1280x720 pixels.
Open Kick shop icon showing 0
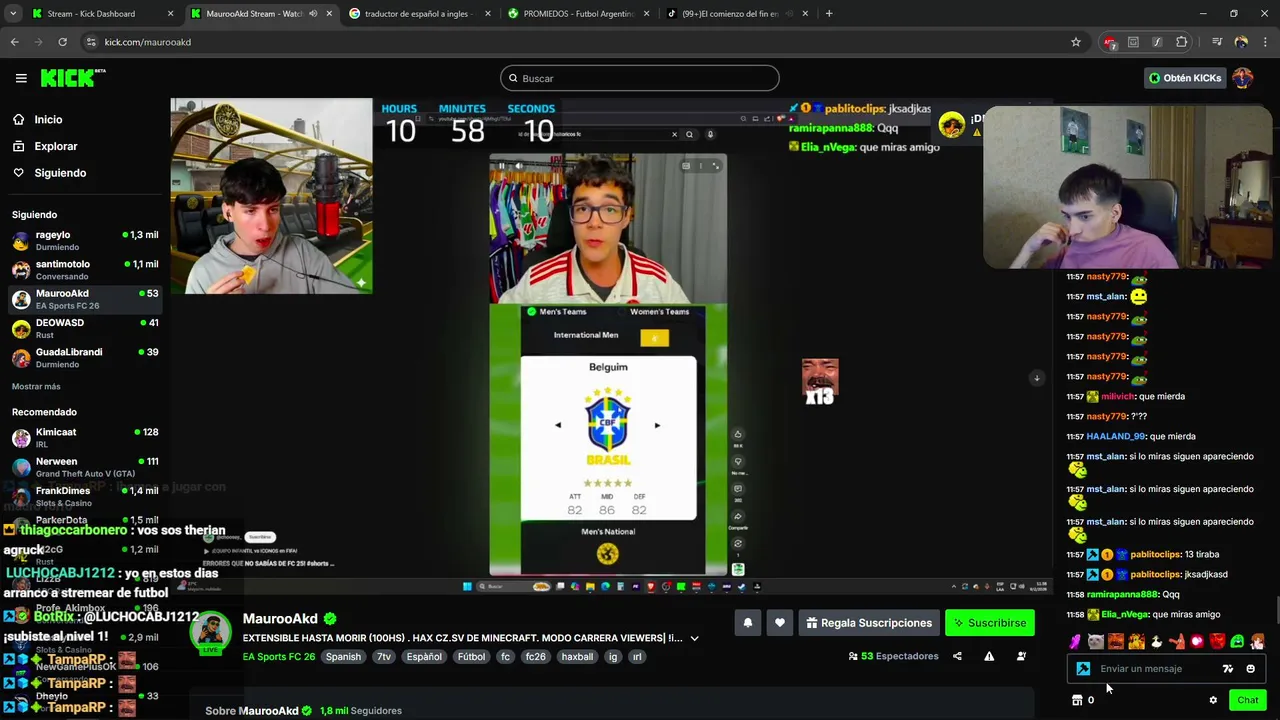(1083, 700)
